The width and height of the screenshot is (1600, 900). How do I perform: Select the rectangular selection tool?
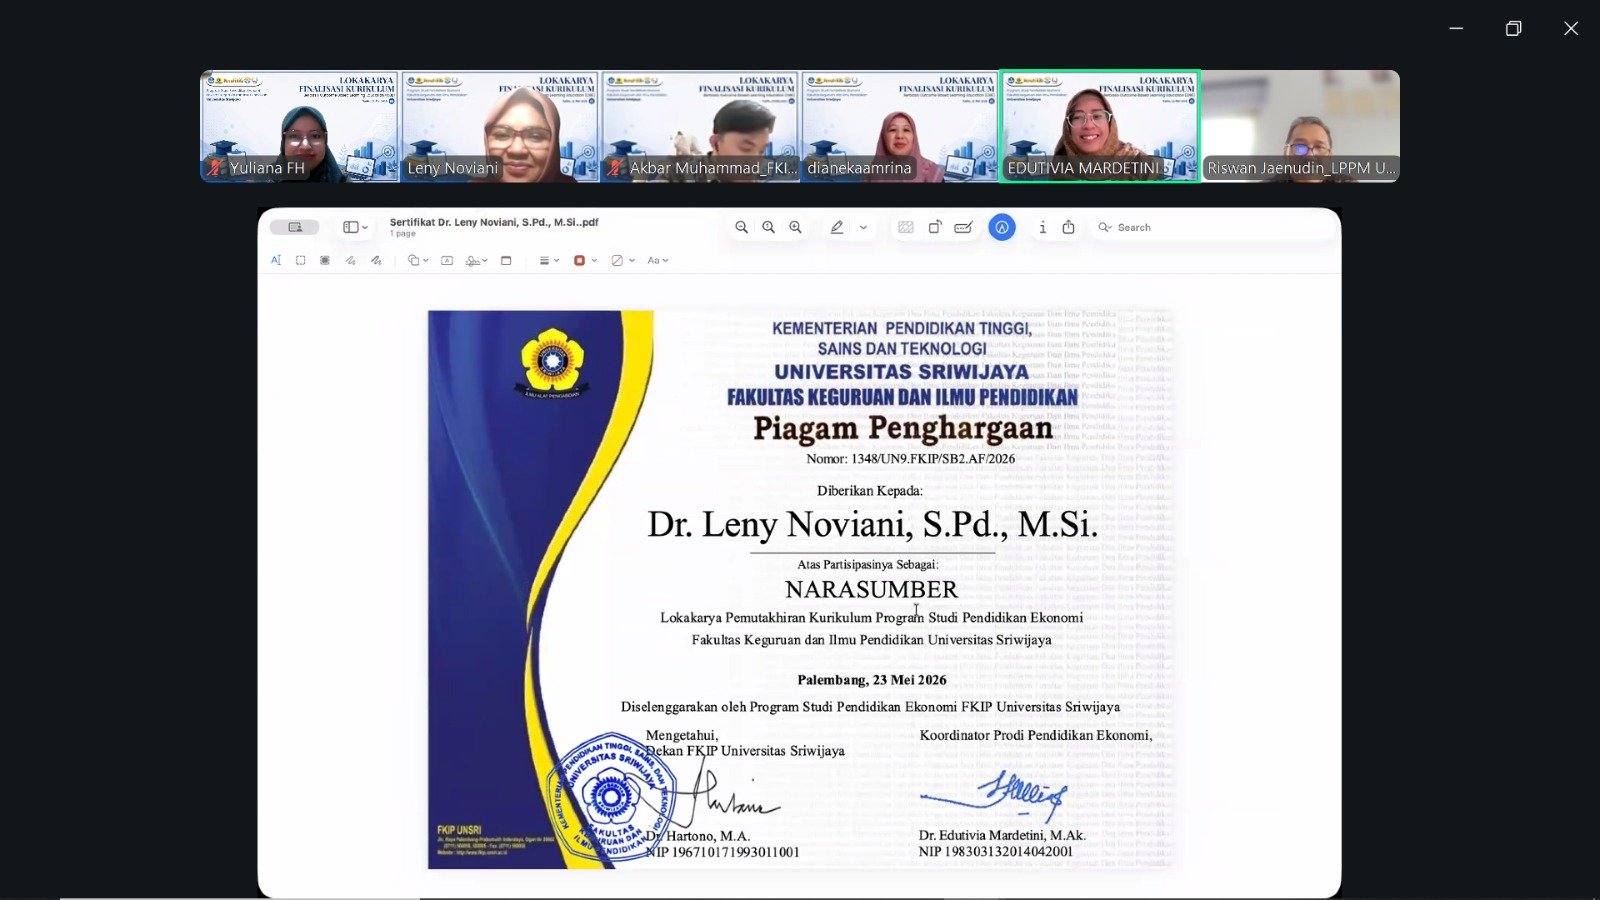coord(300,260)
